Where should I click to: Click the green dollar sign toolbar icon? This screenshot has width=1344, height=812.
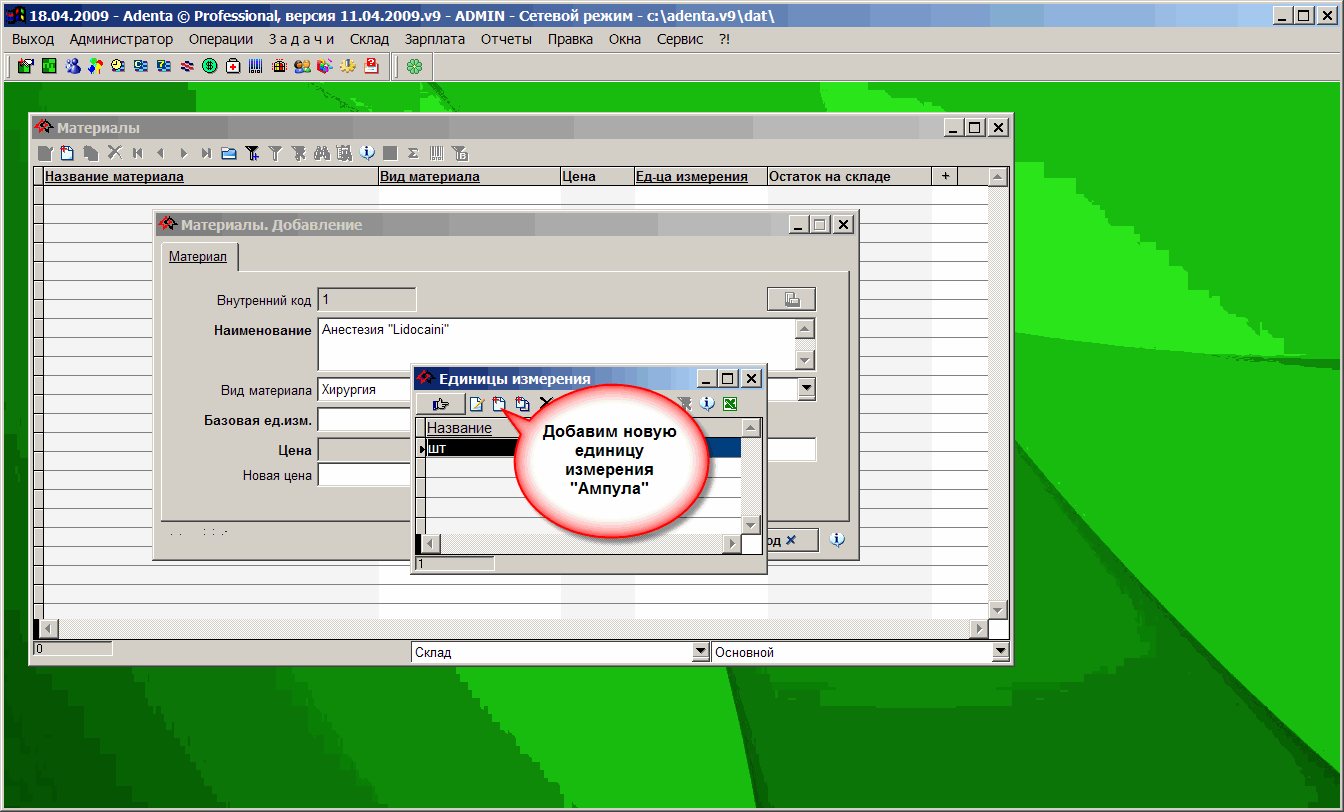[x=210, y=67]
